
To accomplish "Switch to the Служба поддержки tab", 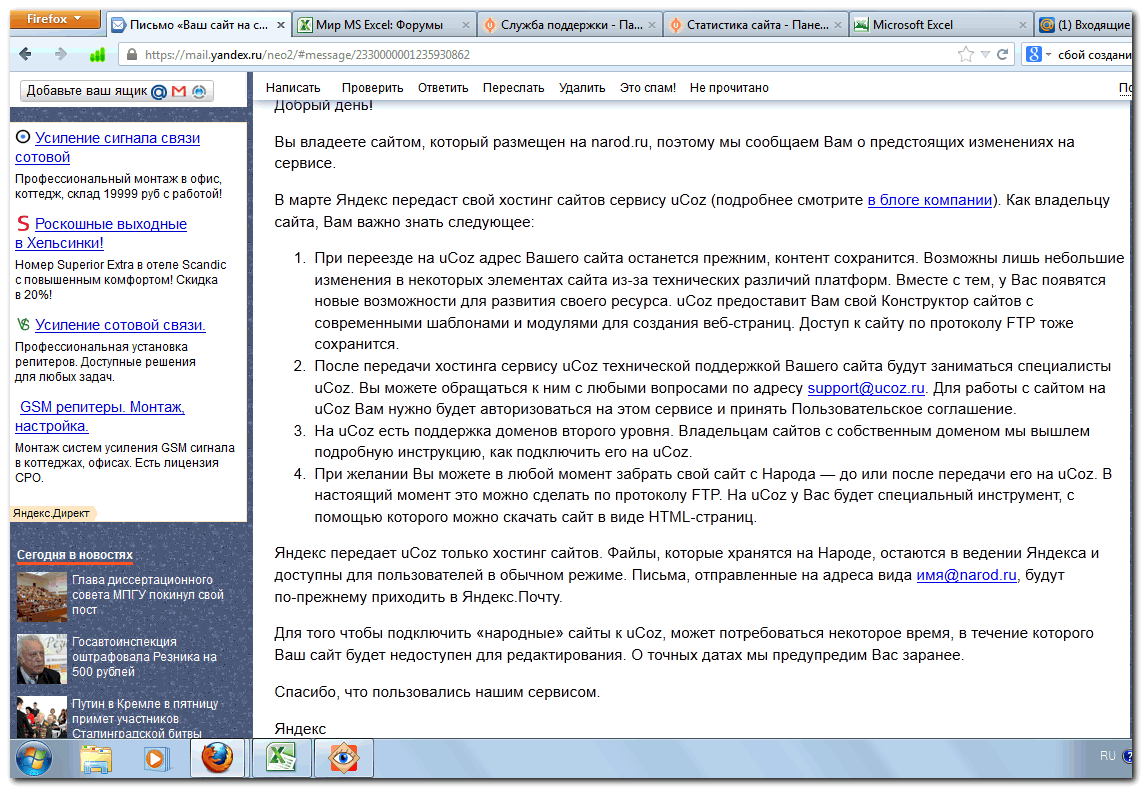I will pyautogui.click(x=570, y=25).
